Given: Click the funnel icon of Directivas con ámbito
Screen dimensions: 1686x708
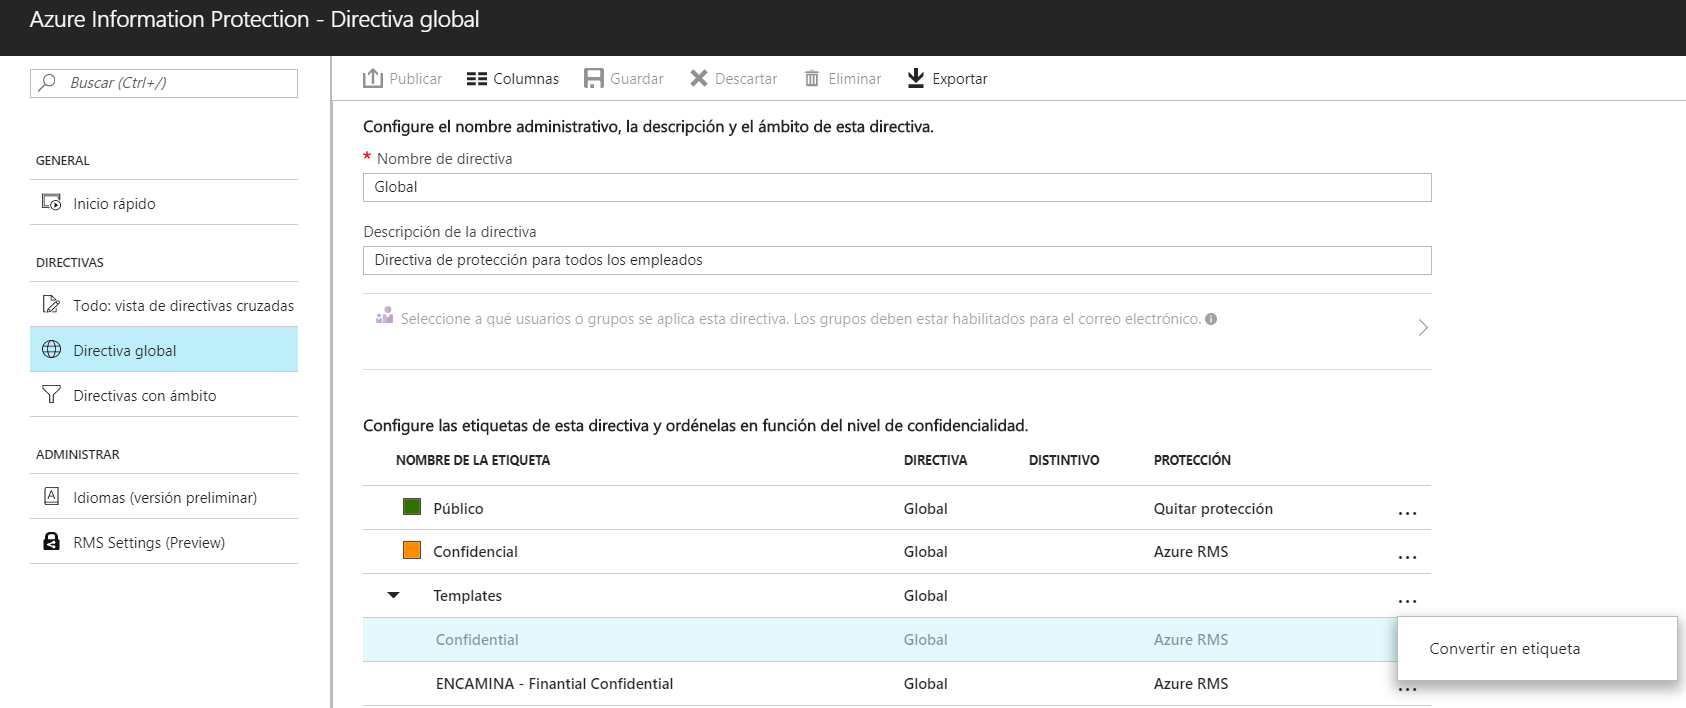Looking at the screenshot, I should (x=51, y=394).
